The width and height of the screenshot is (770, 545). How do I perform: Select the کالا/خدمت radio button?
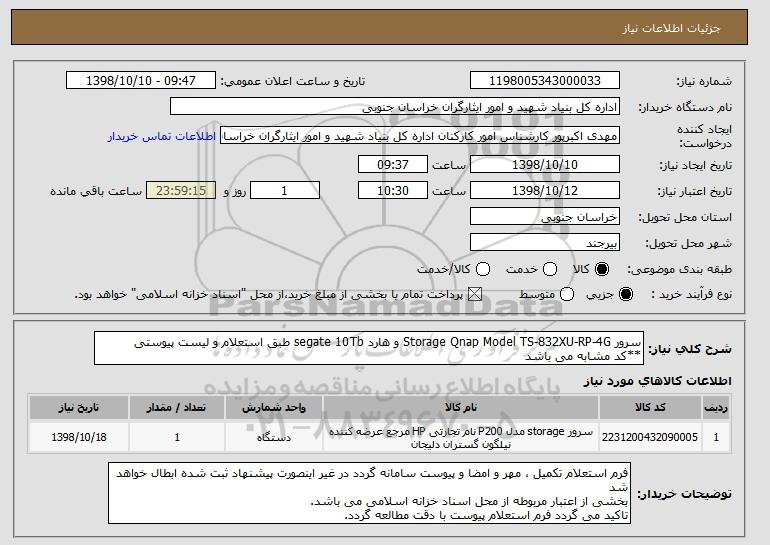pos(483,269)
